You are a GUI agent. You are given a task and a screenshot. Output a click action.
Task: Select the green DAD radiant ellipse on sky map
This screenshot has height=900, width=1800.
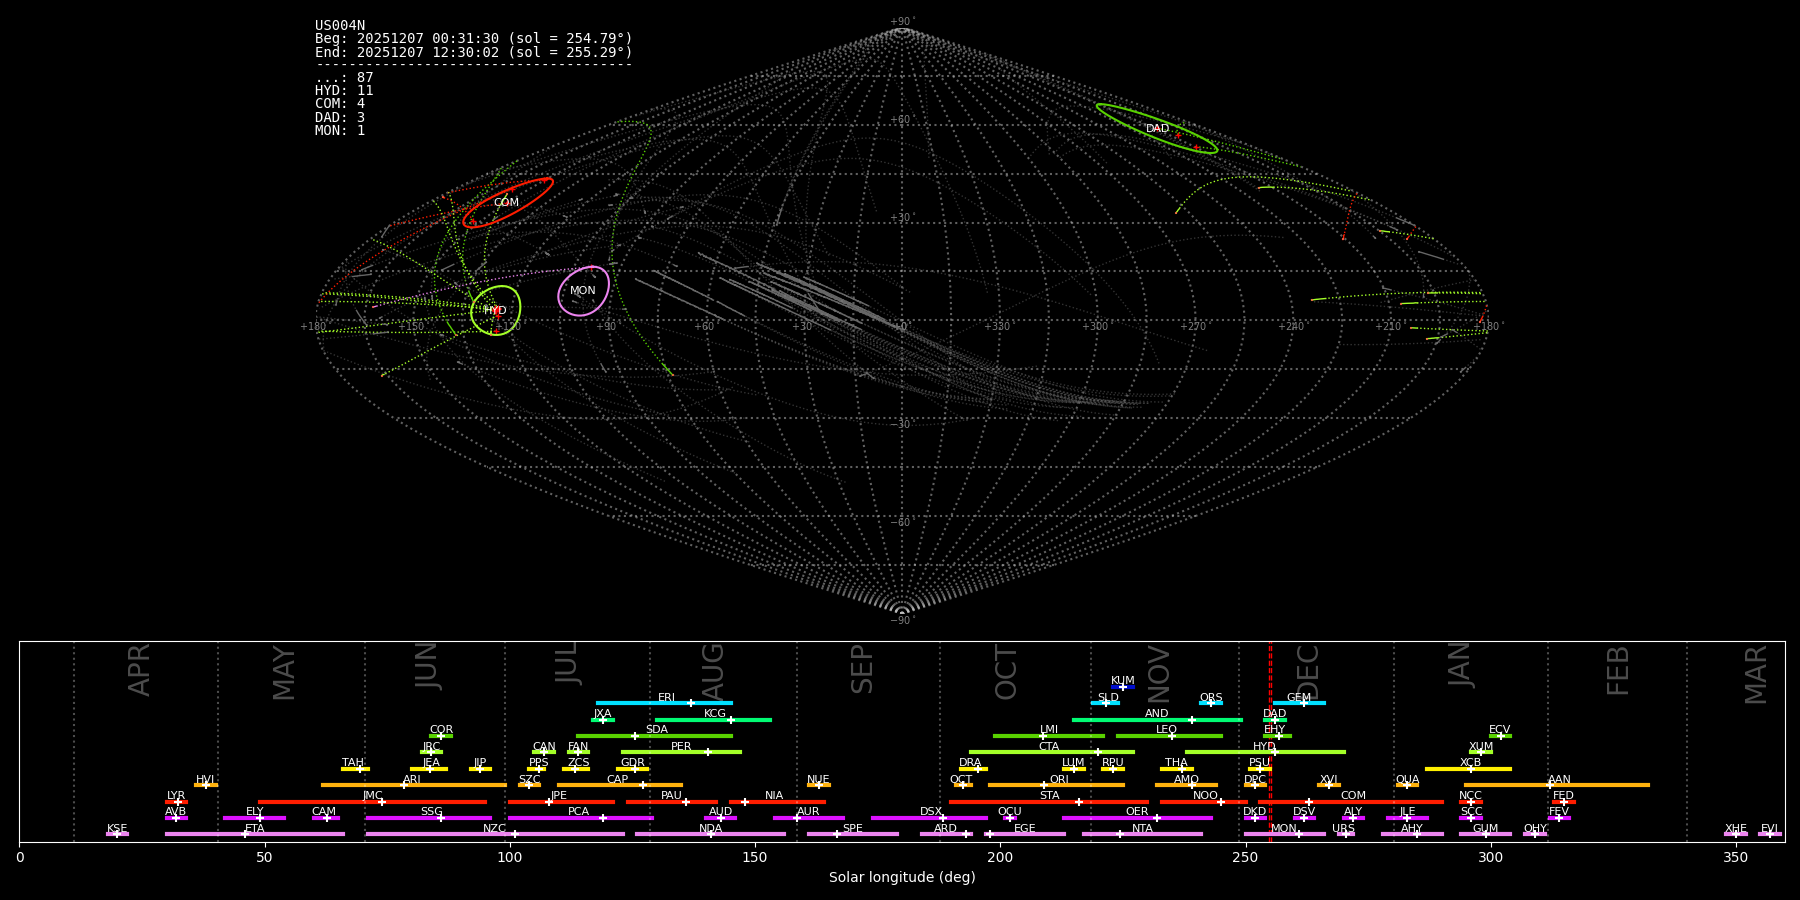pyautogui.click(x=1157, y=128)
